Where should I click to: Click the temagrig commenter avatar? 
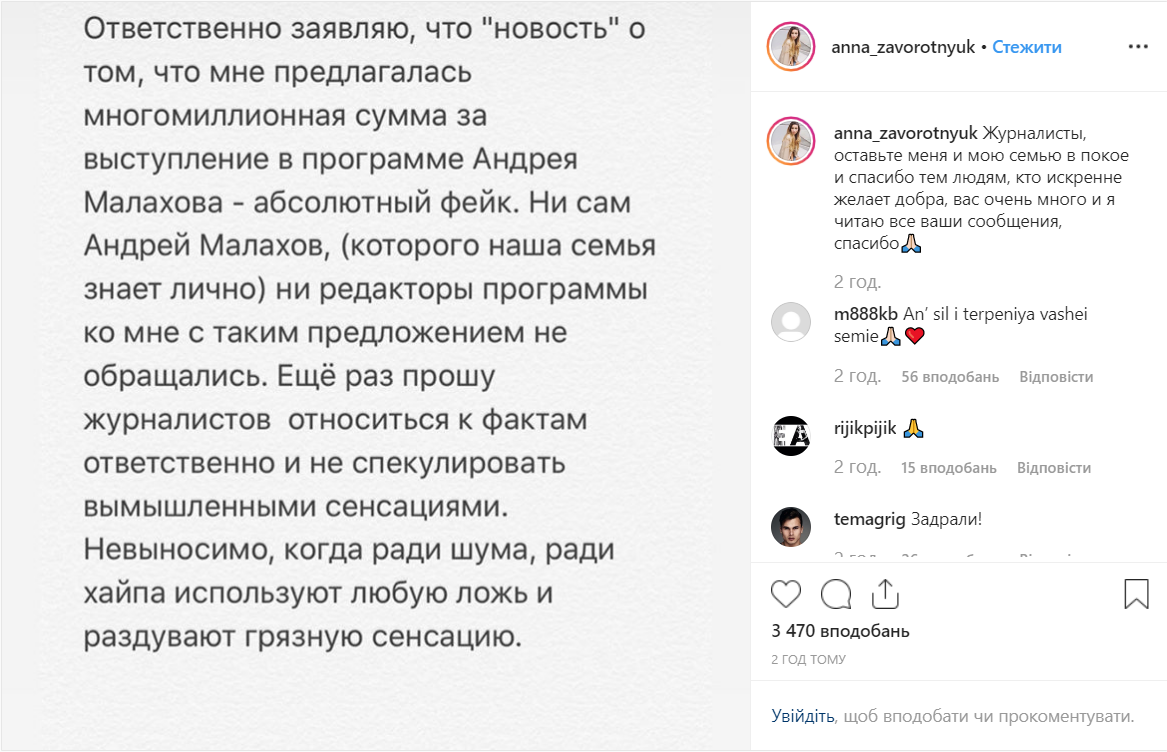(x=791, y=527)
